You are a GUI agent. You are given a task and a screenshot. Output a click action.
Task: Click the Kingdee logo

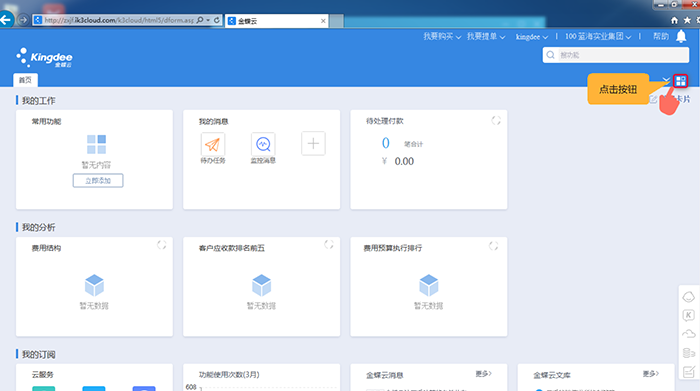(44, 58)
